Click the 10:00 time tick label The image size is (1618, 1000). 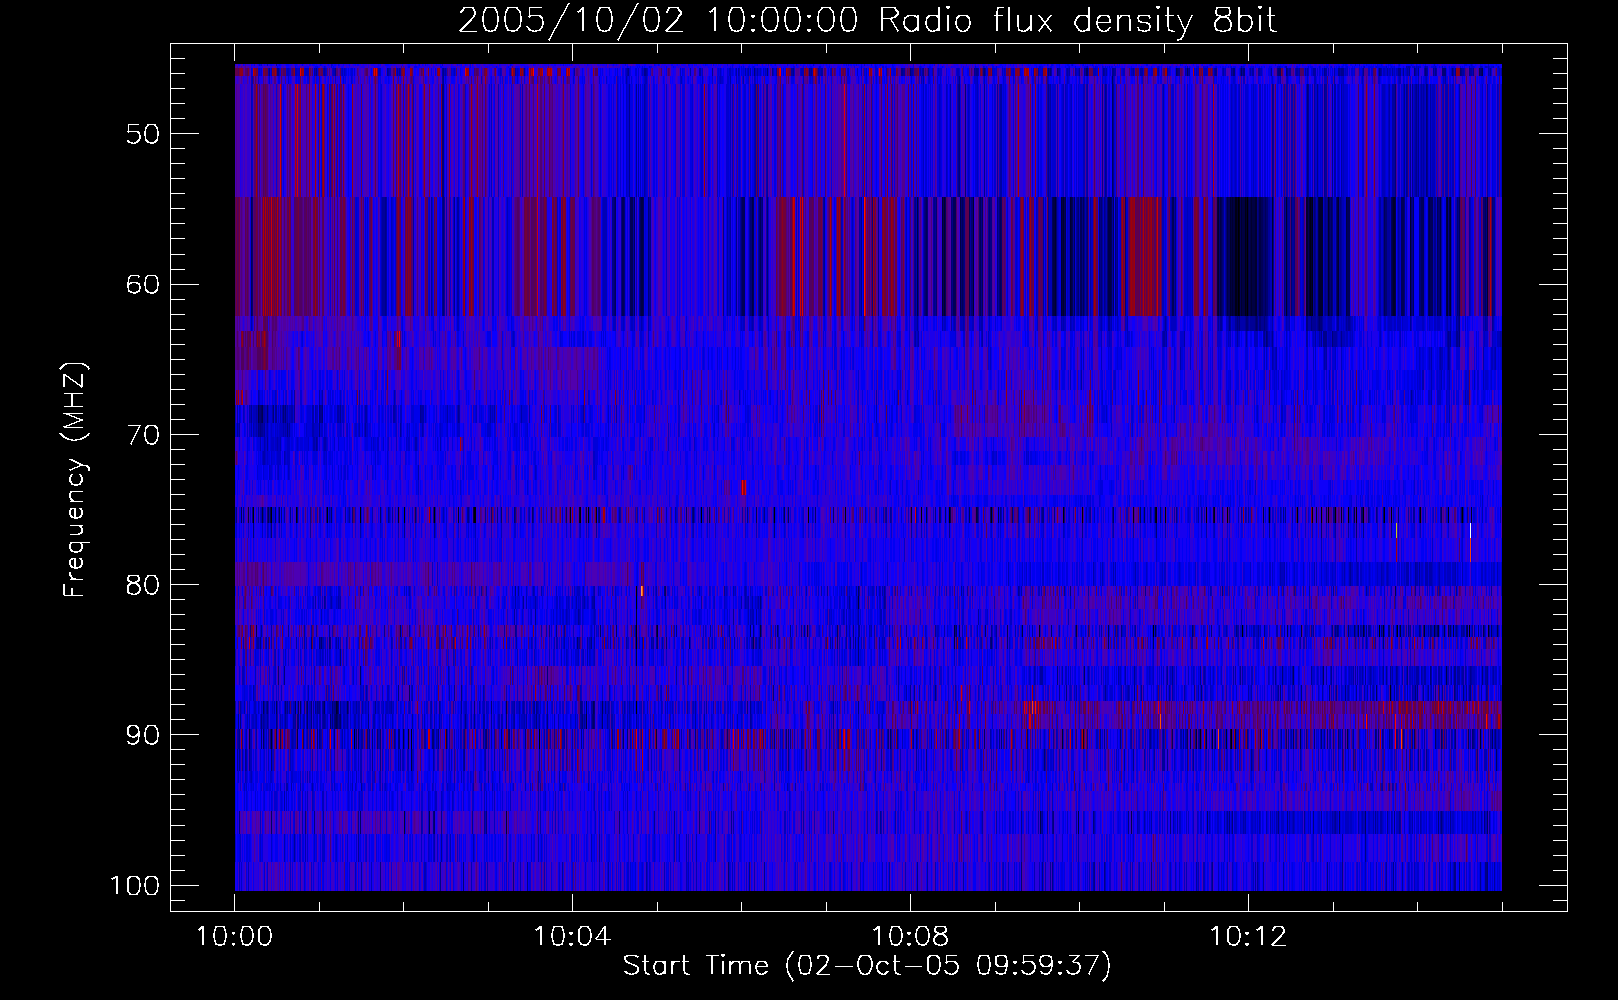coord(235,937)
